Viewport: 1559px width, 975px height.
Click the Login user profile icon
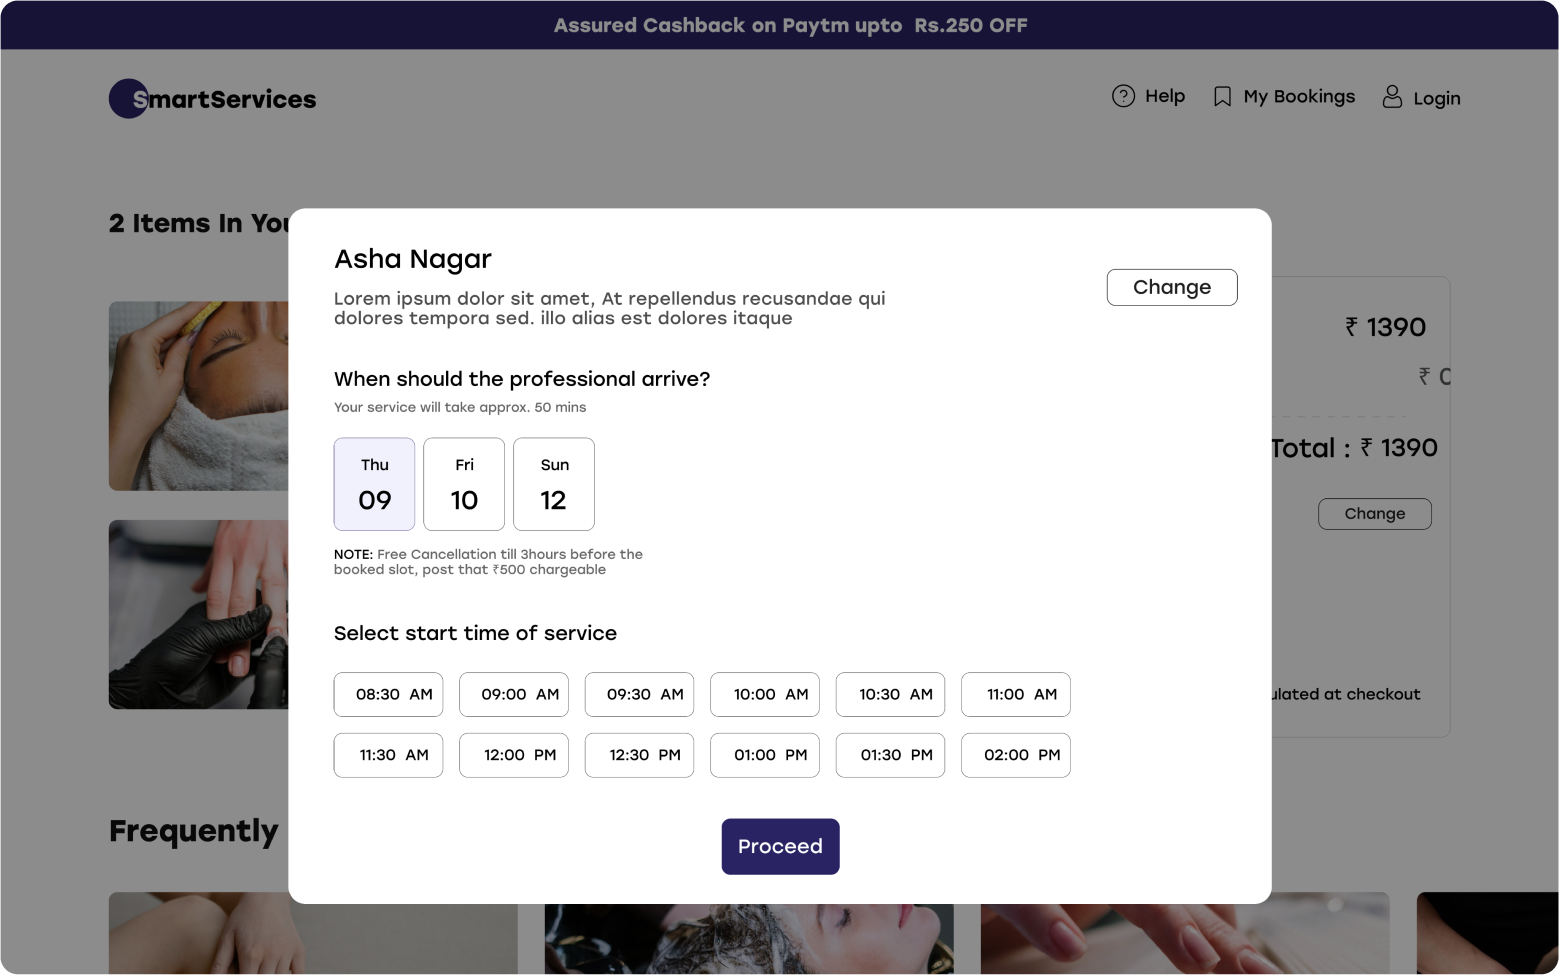coord(1391,97)
